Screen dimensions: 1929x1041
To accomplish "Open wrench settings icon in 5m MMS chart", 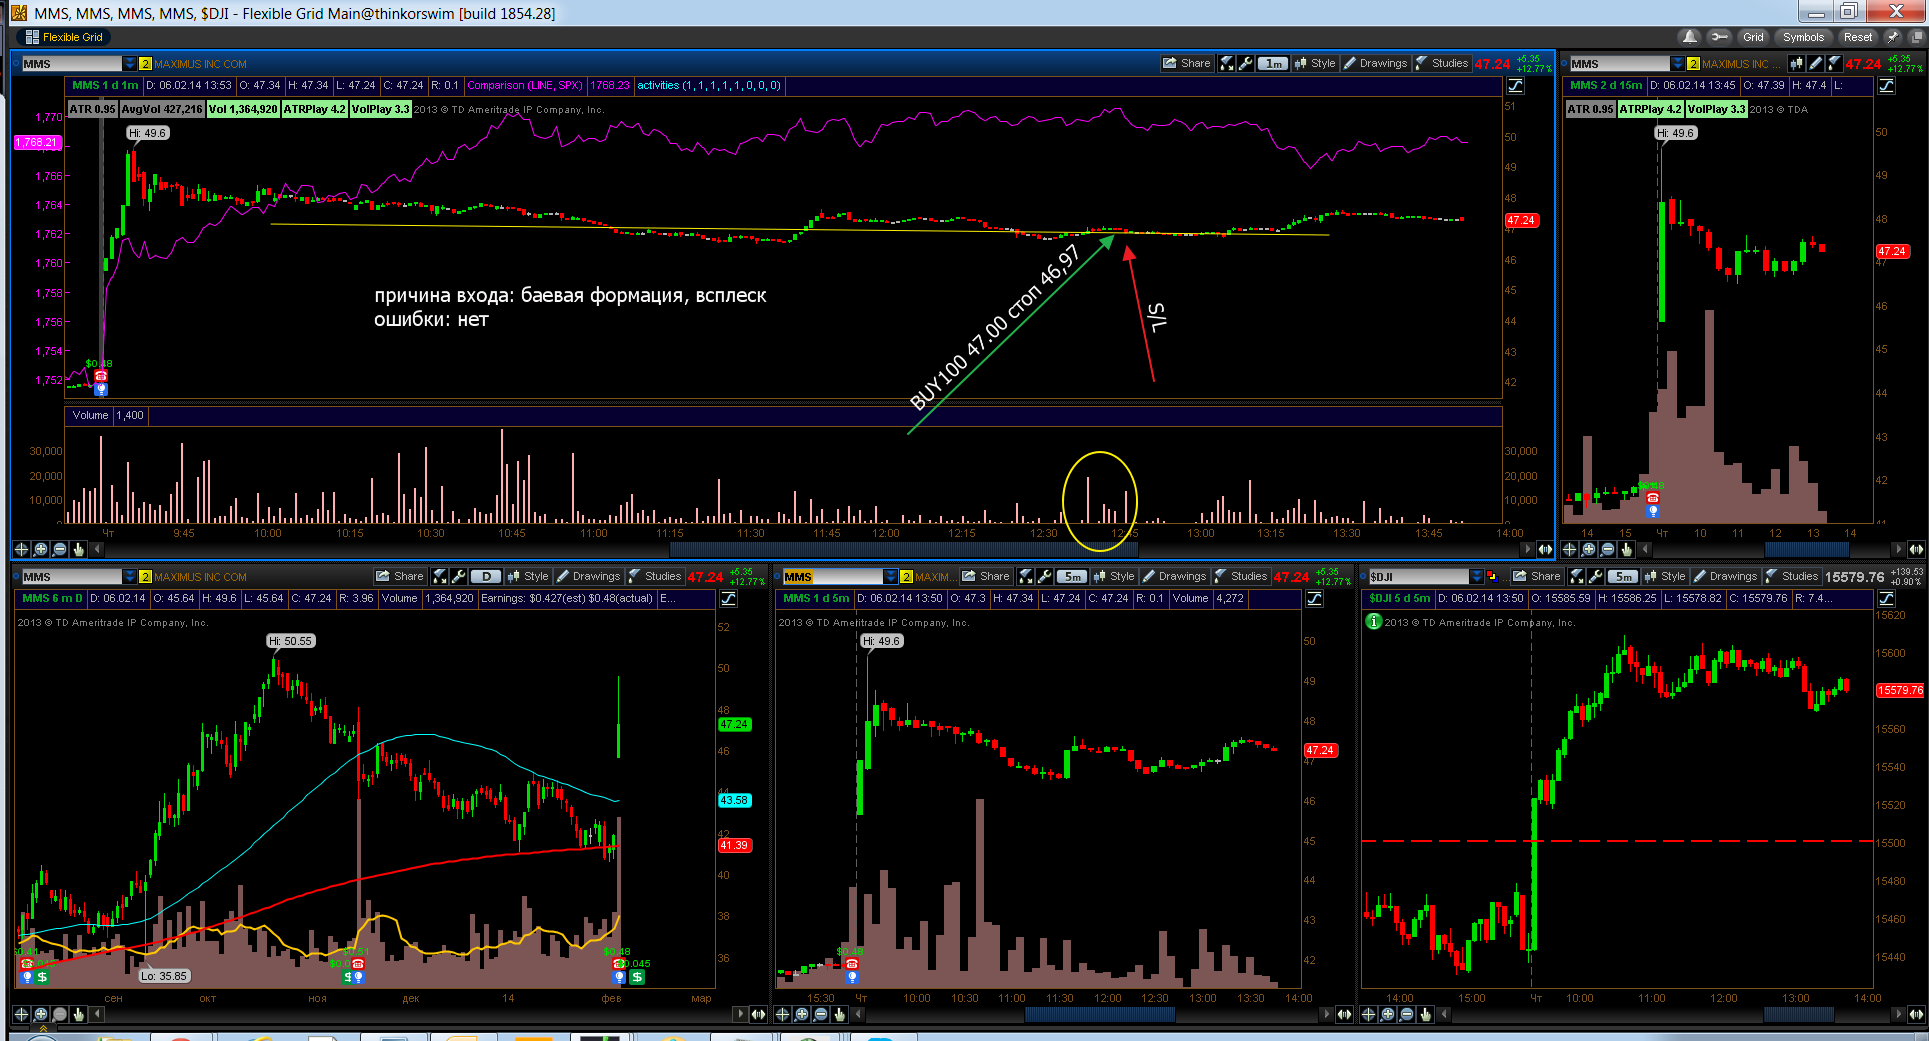I will click(1045, 576).
